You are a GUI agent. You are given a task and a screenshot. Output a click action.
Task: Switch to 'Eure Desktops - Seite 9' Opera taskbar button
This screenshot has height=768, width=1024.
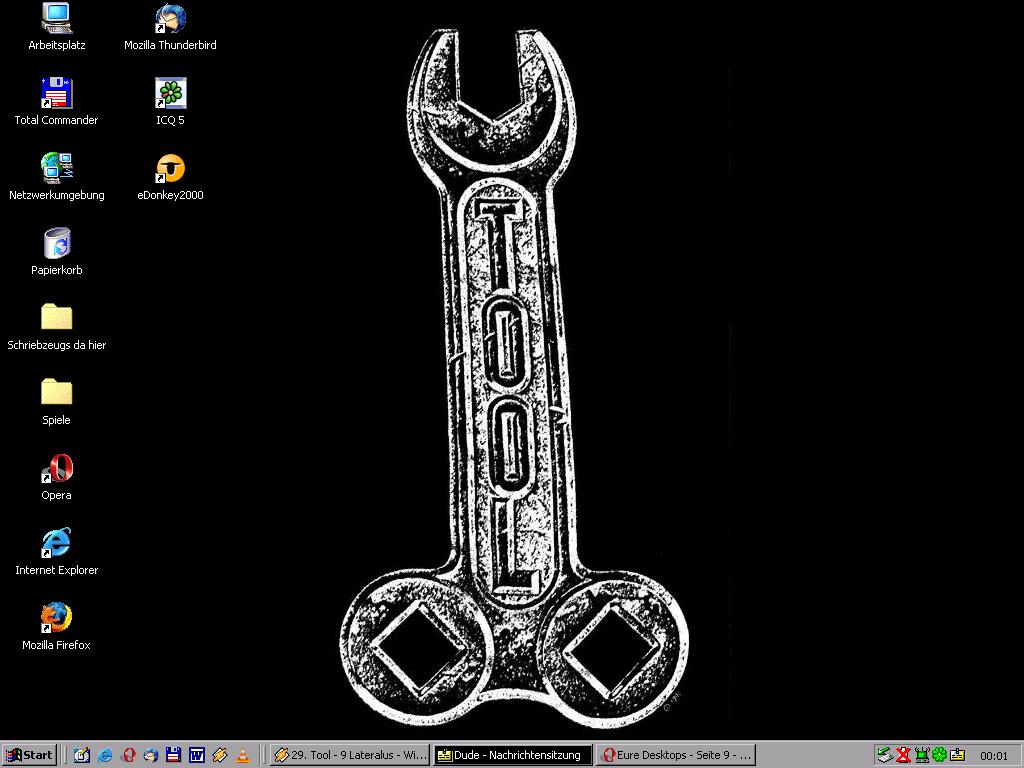(x=676, y=755)
